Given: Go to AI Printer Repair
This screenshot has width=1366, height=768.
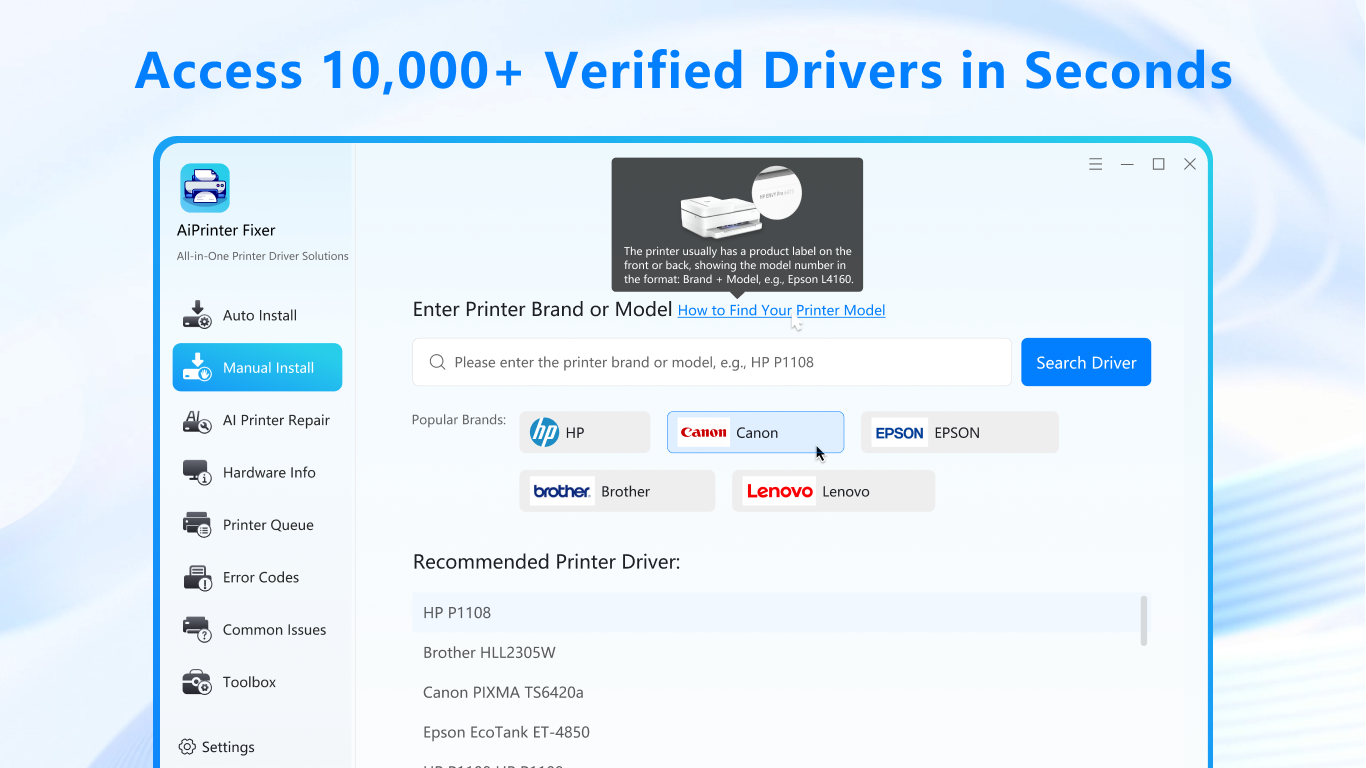Looking at the screenshot, I should 257,420.
